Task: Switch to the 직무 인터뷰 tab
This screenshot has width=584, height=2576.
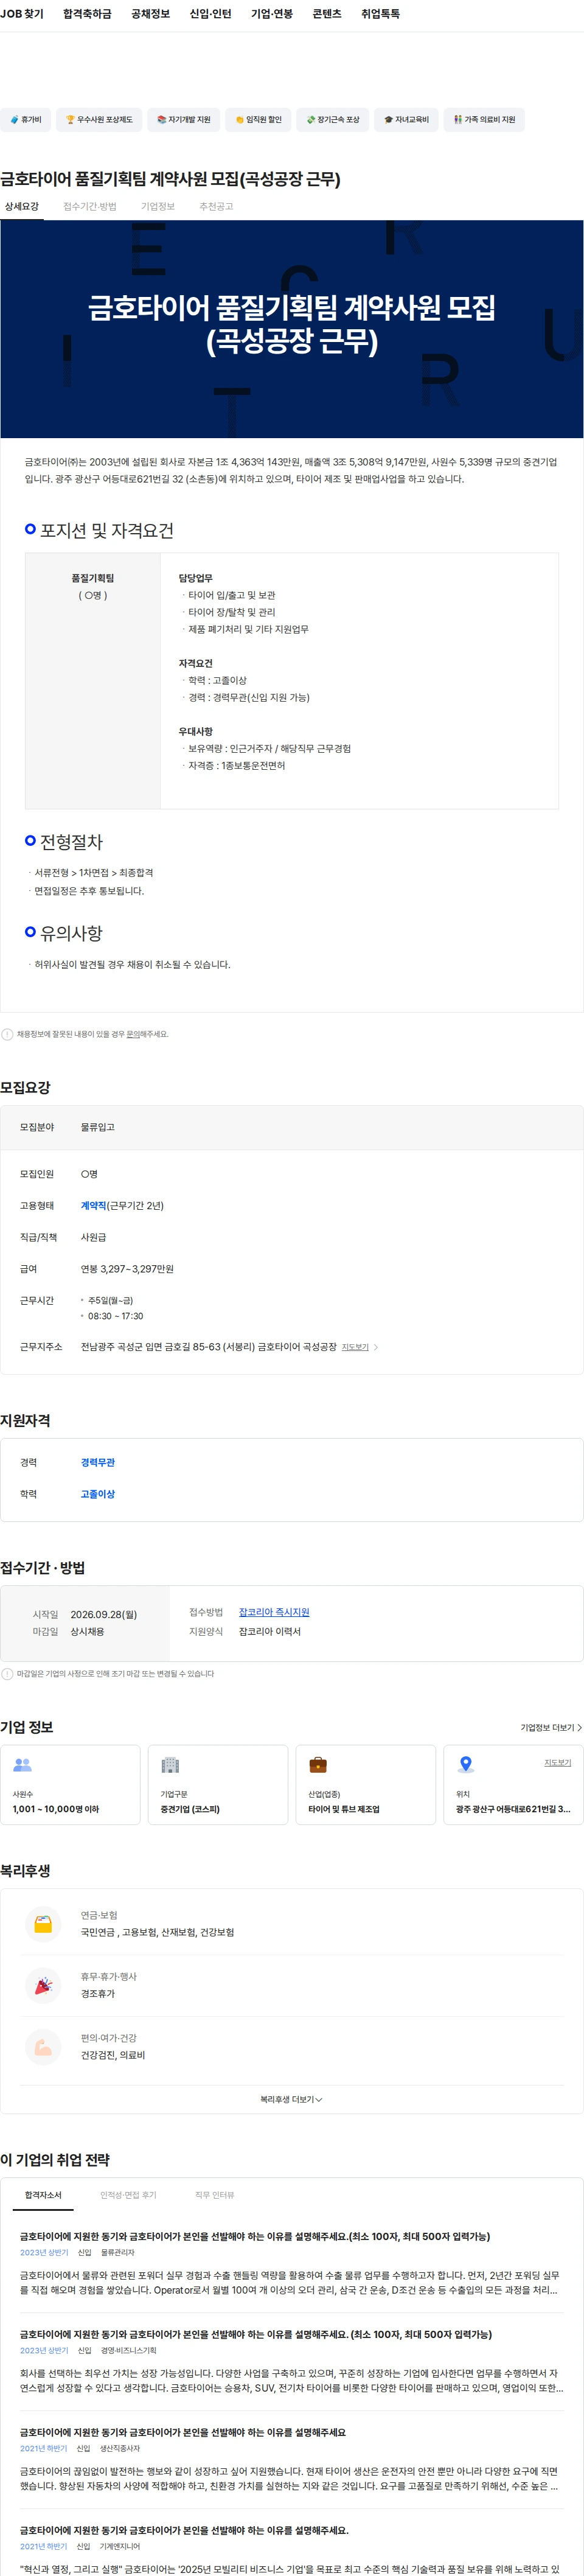Action: 214,2195
